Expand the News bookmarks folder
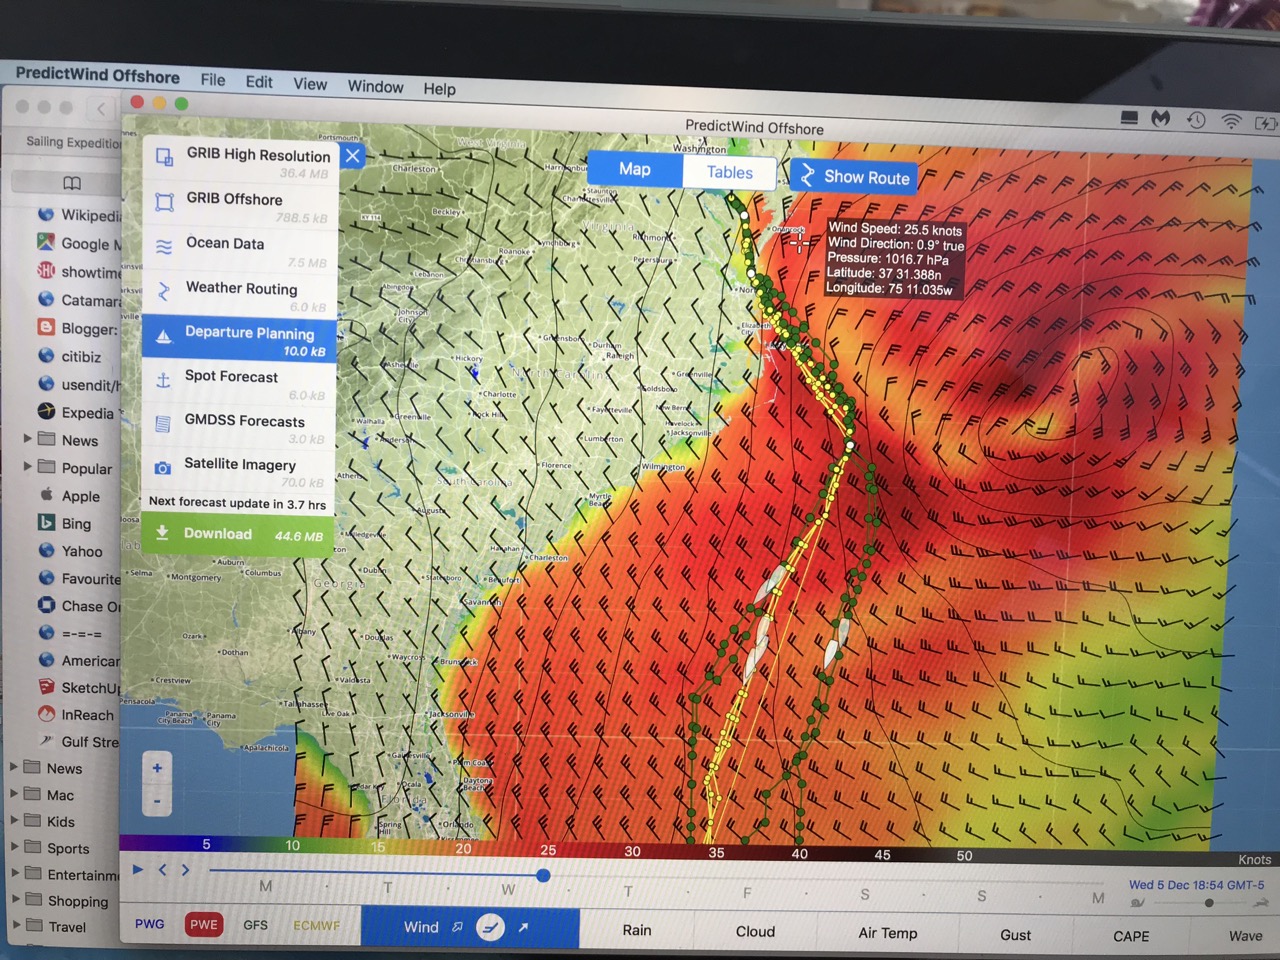This screenshot has width=1280, height=960. 28,439
